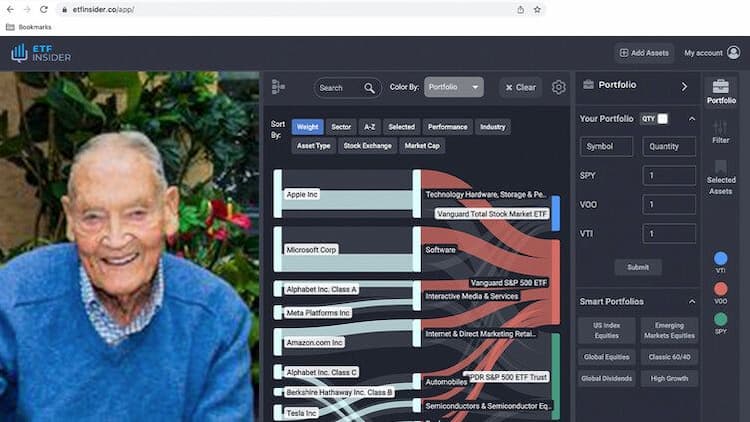Load High Growth portfolio
This screenshot has height=422, width=750.
[x=669, y=378]
